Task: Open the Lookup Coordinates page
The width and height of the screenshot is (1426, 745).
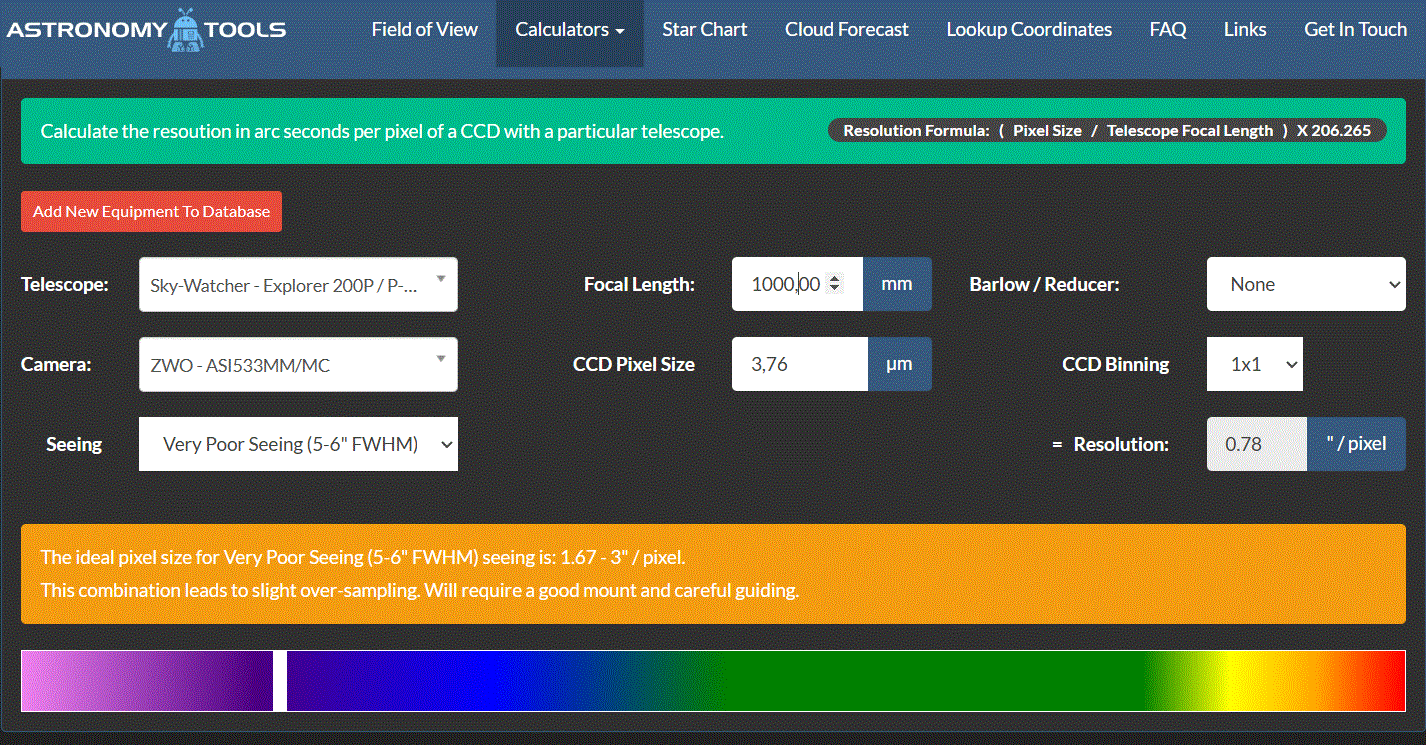Action: tap(1029, 29)
